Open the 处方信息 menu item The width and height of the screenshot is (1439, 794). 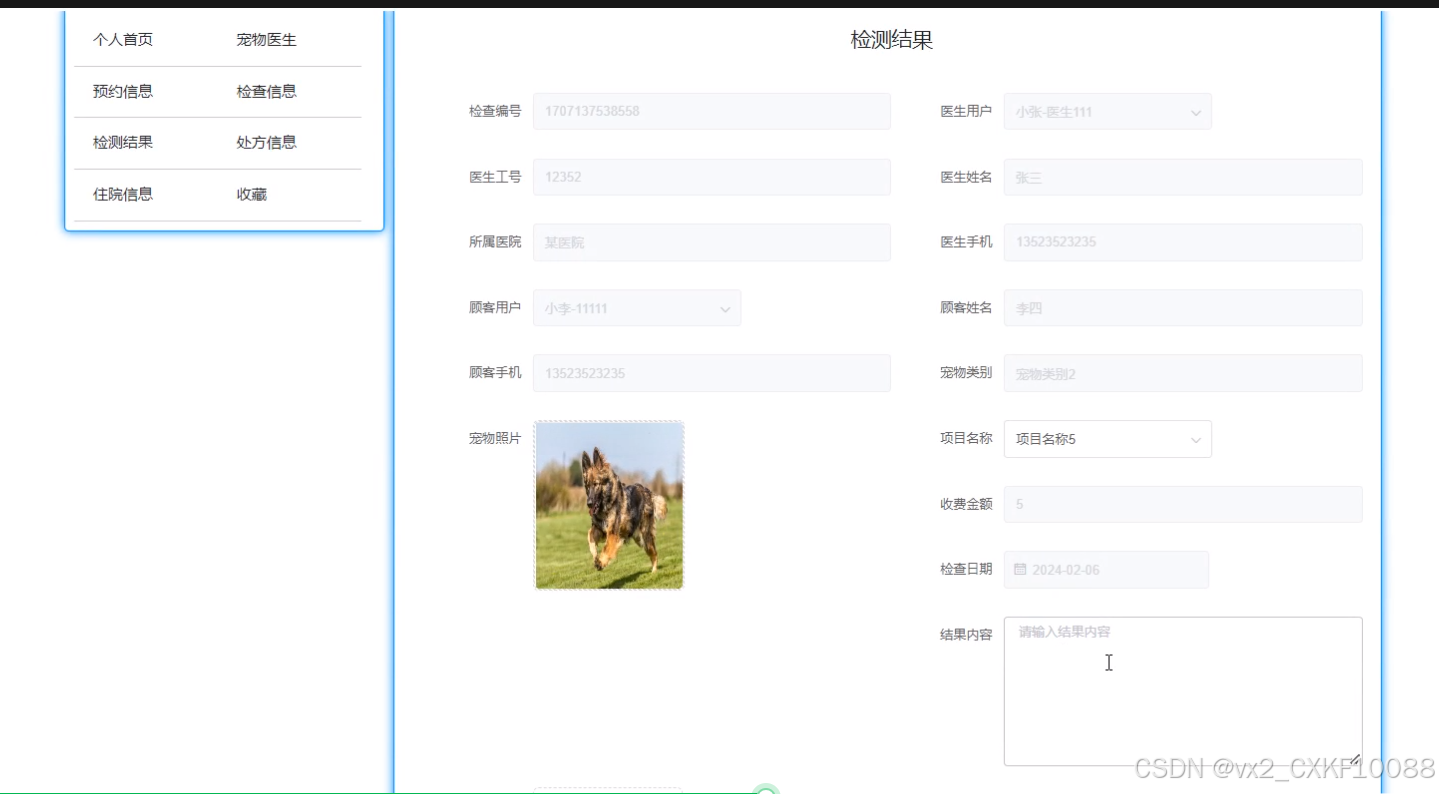tap(266, 142)
